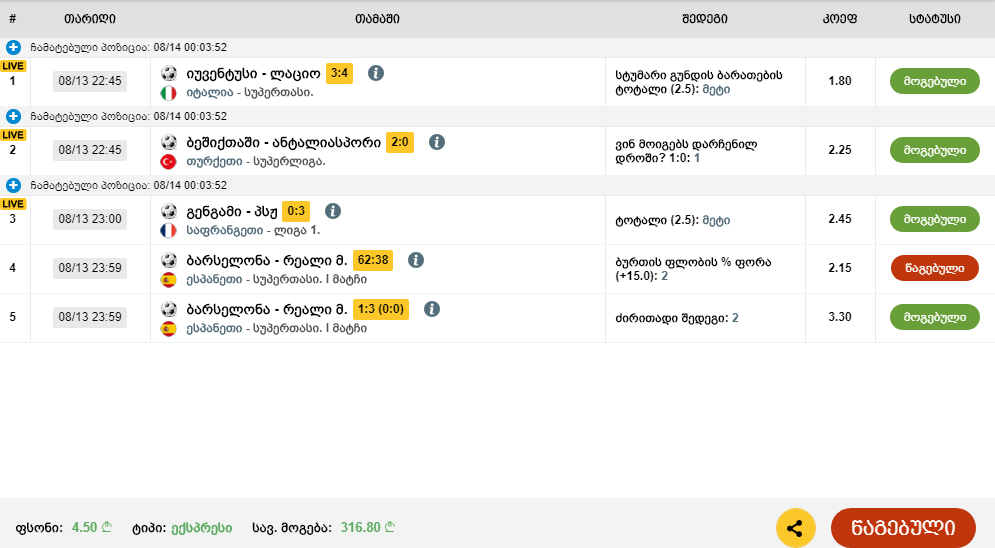Expand the added position above the გენგამი - პსჟ row
This screenshot has height=548, width=995.
click(x=13, y=185)
